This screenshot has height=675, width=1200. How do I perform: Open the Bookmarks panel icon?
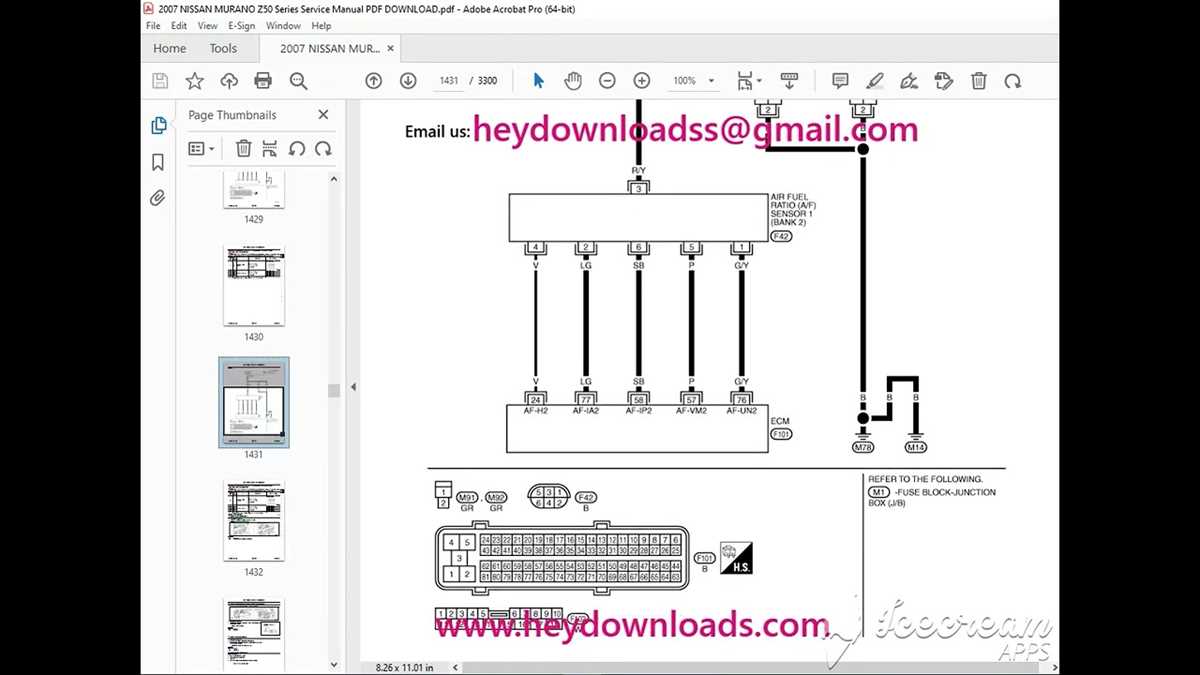158,162
